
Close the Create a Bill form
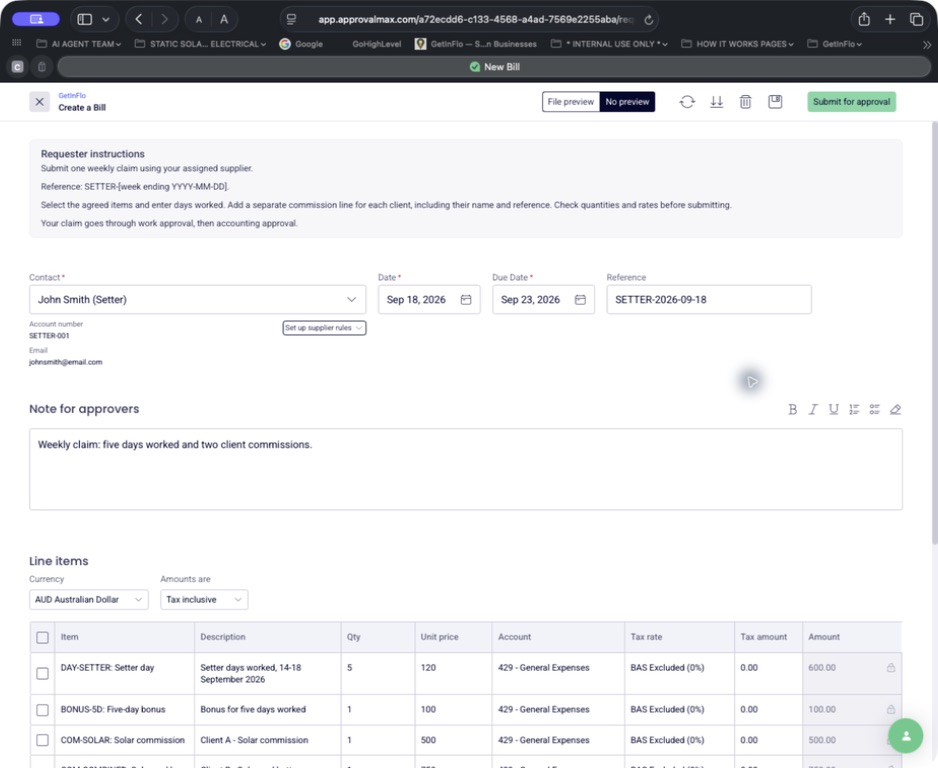(39, 102)
